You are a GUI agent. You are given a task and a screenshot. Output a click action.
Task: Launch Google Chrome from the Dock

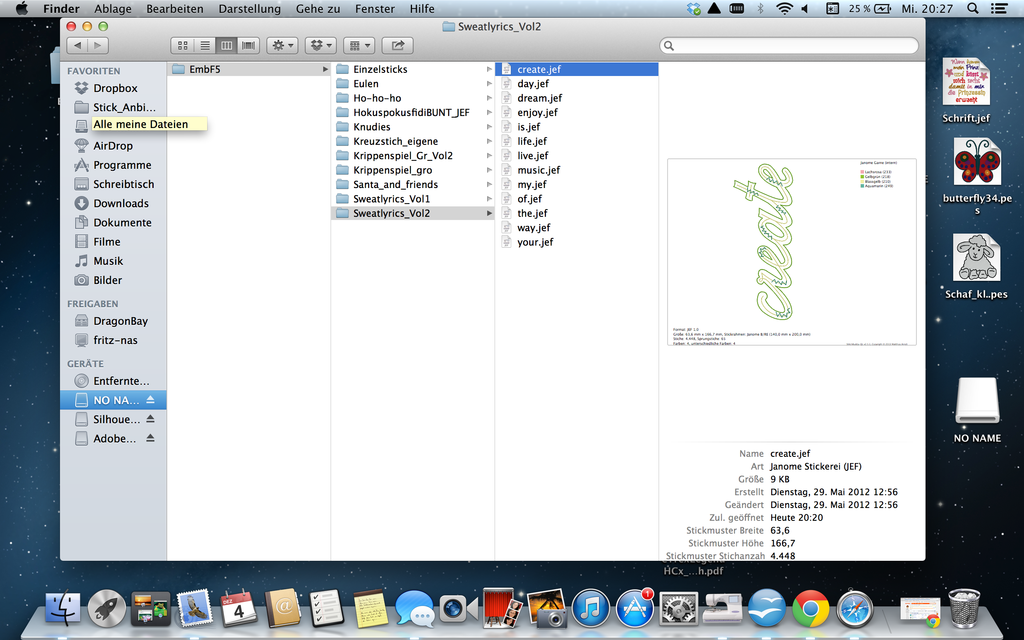[810, 609]
